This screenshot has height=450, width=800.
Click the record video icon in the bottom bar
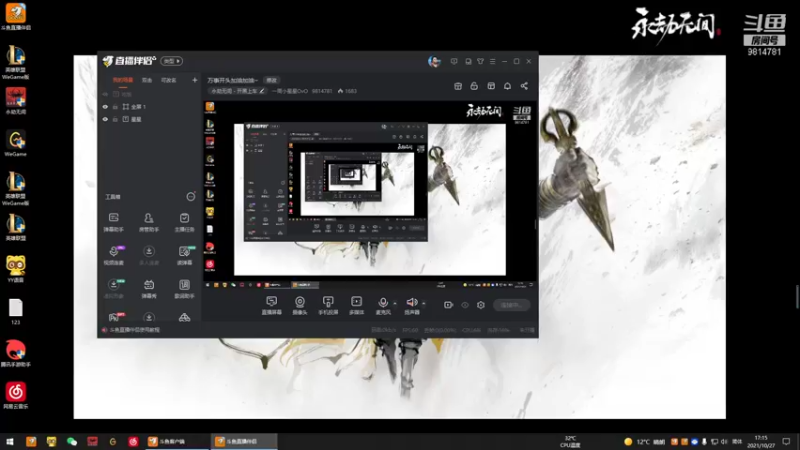(448, 305)
